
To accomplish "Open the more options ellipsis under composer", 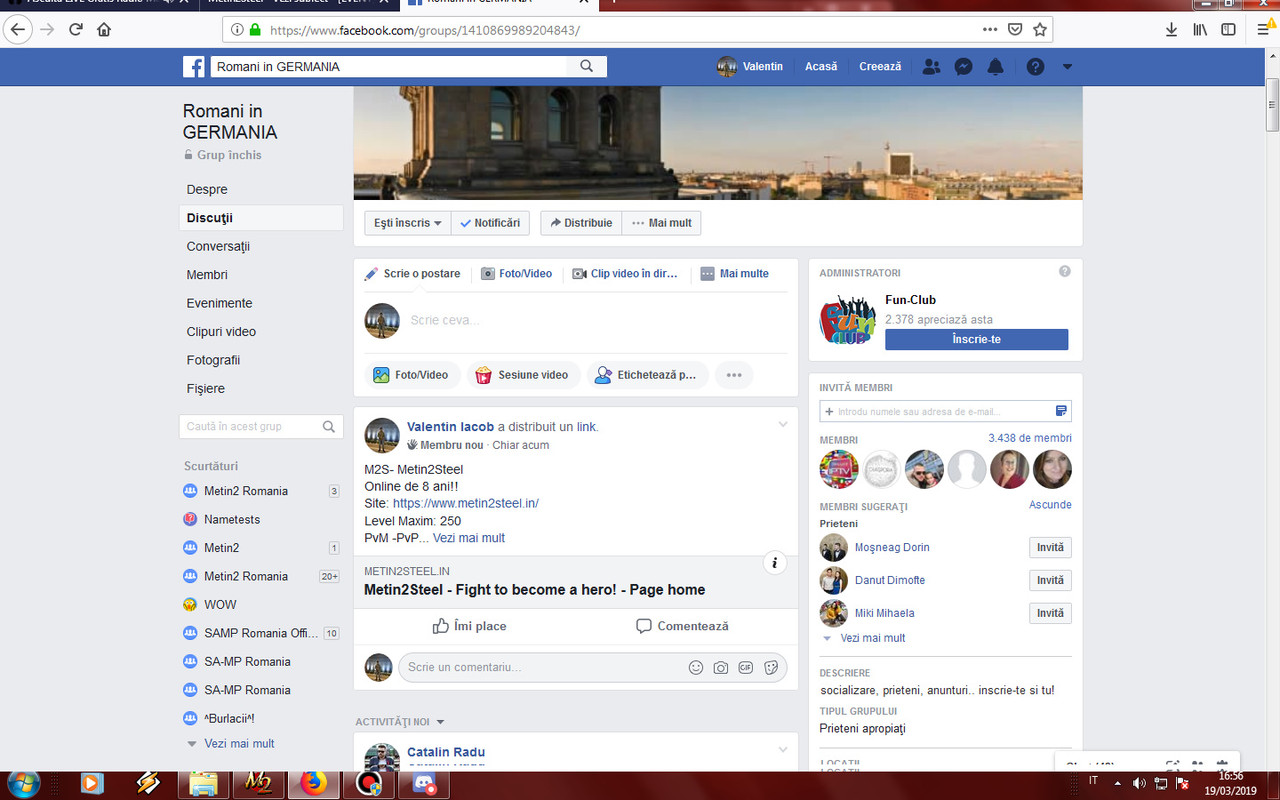I will pos(734,375).
